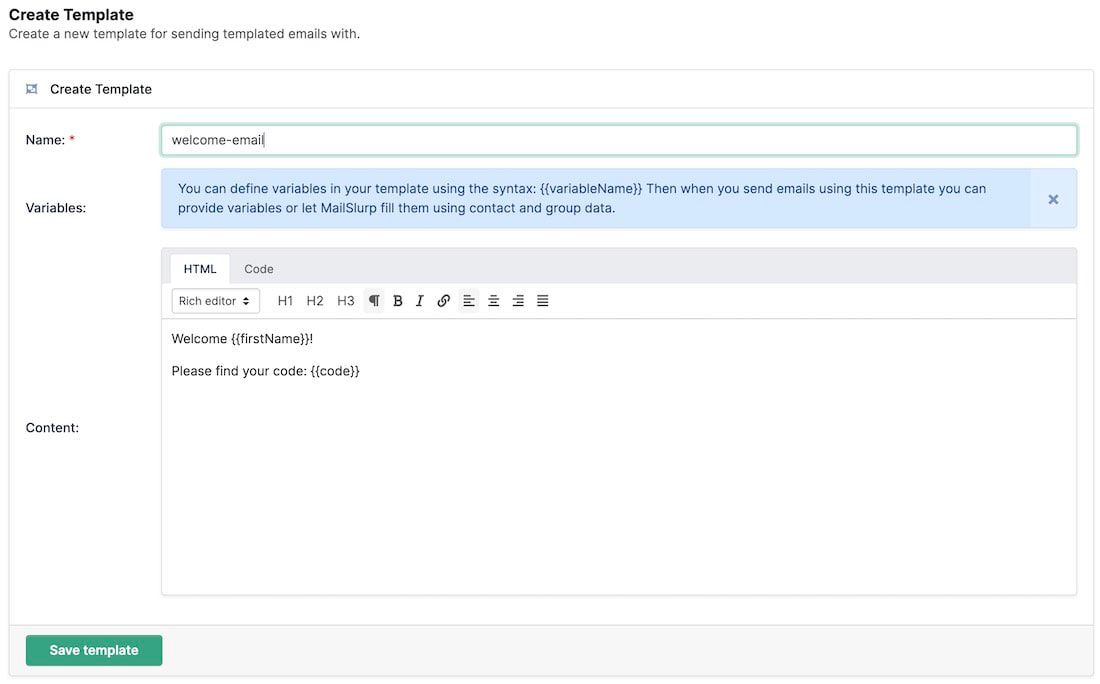Viewport: 1100px width, 684px height.
Task: Apply H3 heading style
Action: 345,301
